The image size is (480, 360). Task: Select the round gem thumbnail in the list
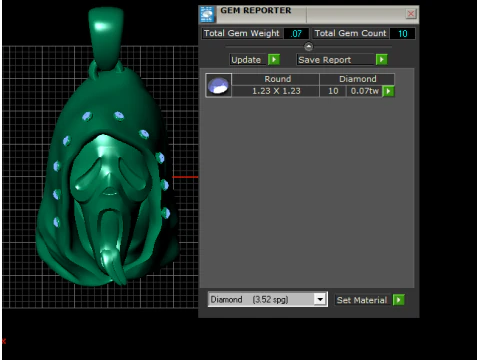218,85
